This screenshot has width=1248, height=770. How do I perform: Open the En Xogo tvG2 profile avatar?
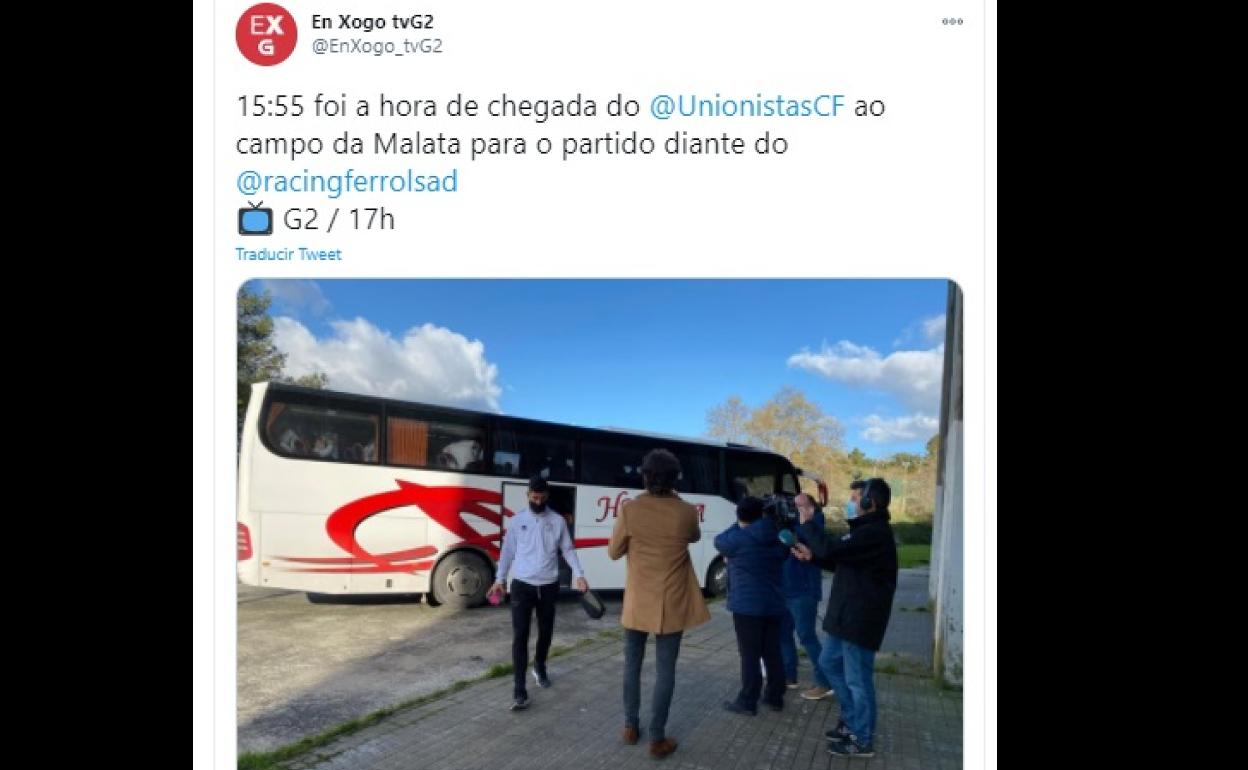[266, 34]
